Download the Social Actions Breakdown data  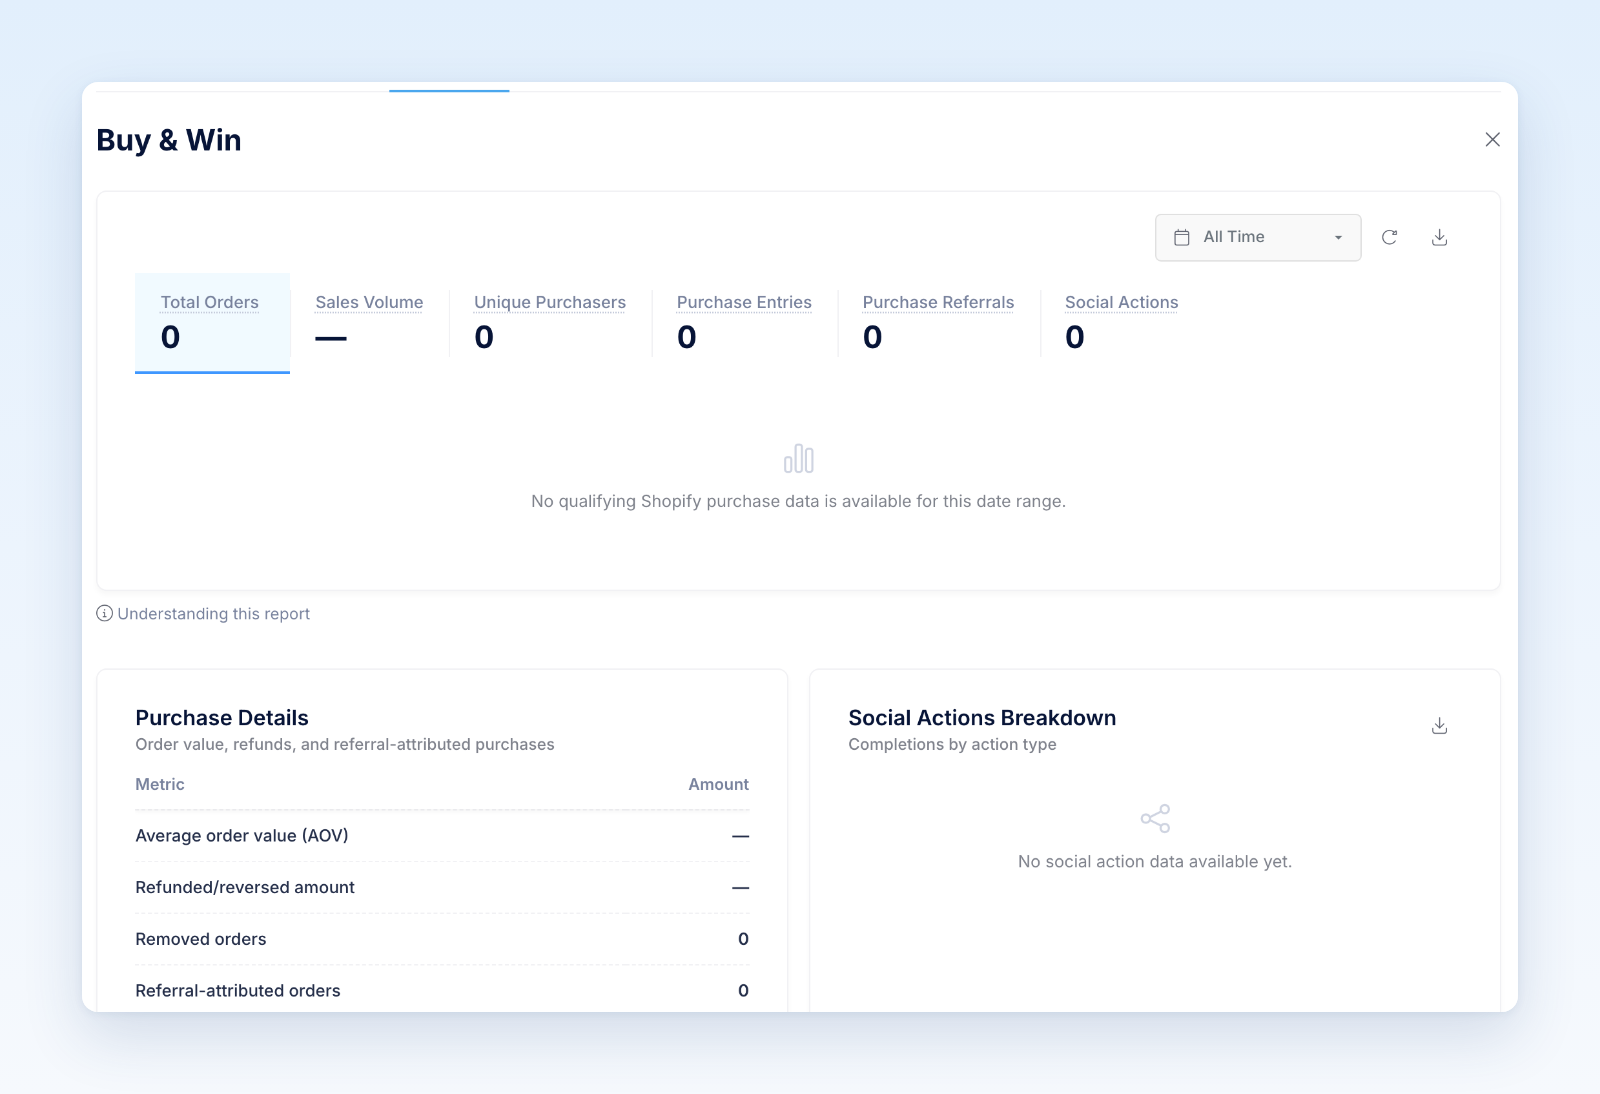pyautogui.click(x=1439, y=726)
